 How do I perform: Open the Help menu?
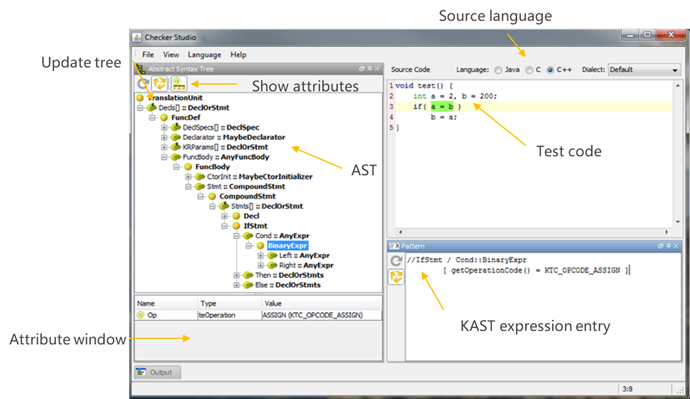(x=238, y=55)
